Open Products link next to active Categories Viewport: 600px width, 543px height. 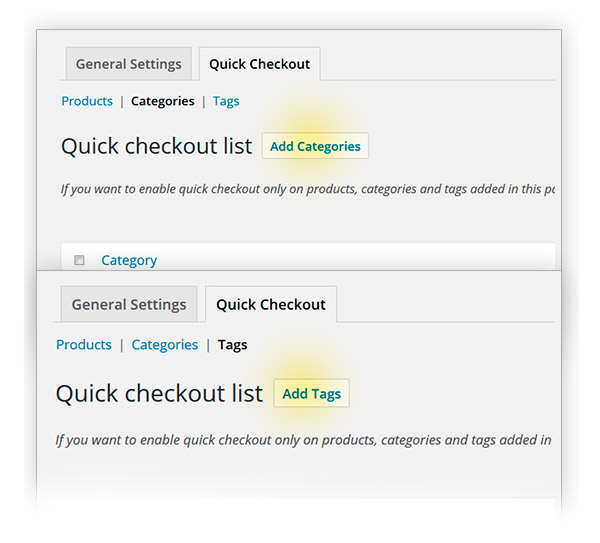(x=86, y=101)
